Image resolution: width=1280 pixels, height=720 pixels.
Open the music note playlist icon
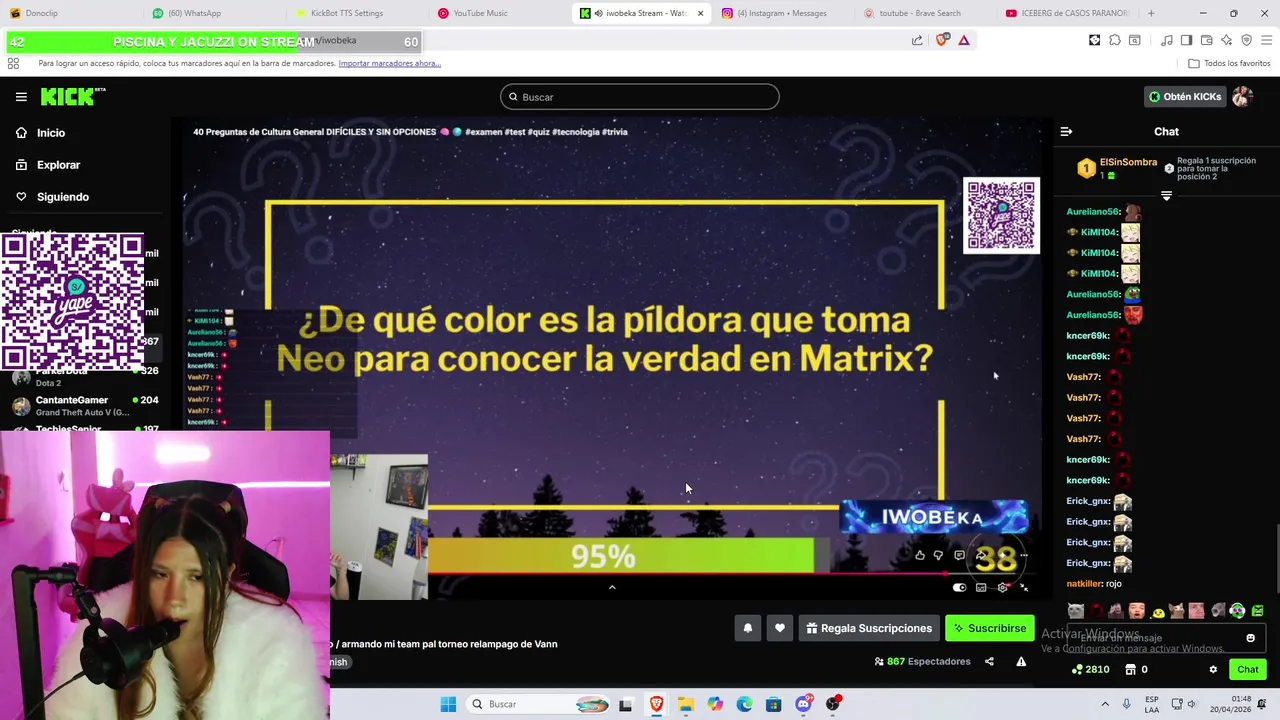[1166, 40]
